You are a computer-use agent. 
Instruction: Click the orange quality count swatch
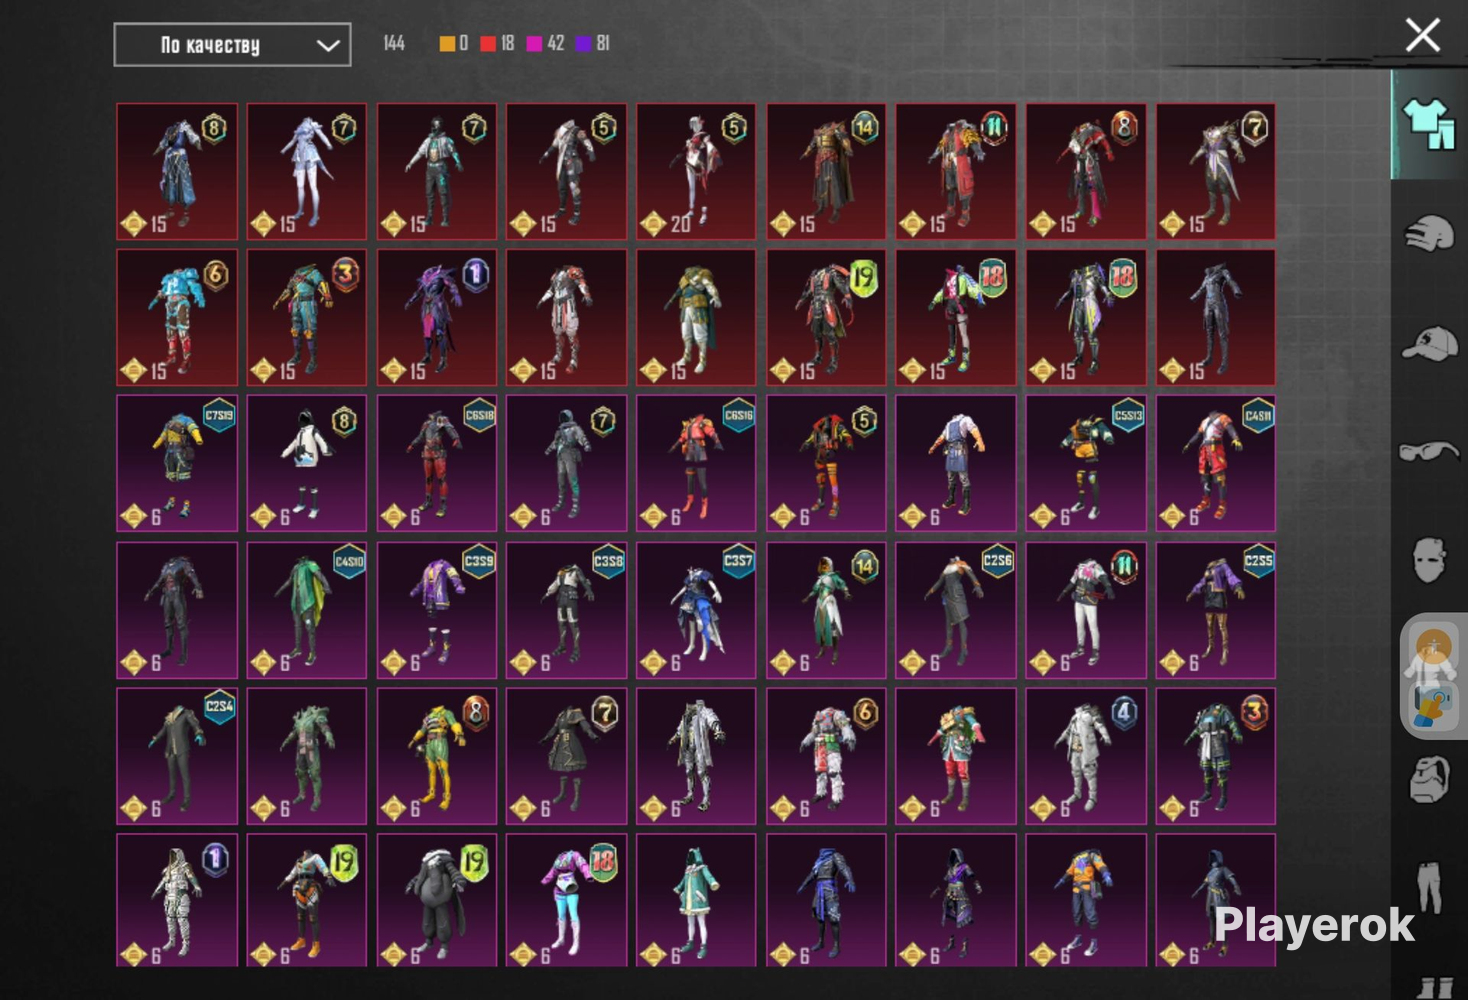[447, 43]
